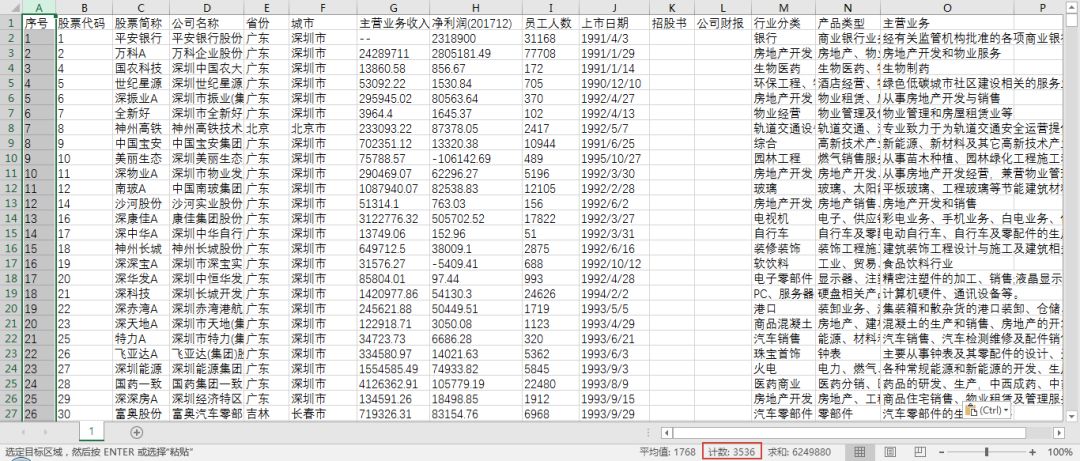This screenshot has height=461, width=1080.
Task: Switch to Page Break Preview
Action: 920,452
